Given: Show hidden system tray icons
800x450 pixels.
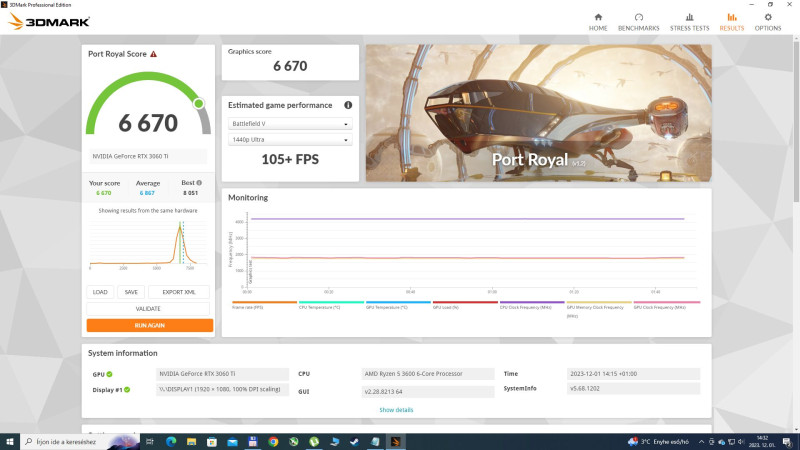Looking at the screenshot, I should [702, 442].
